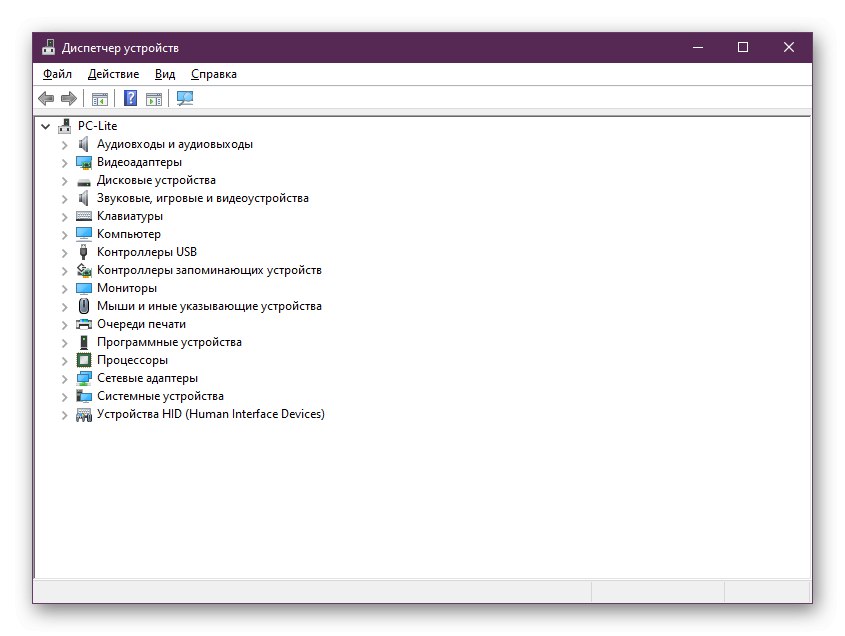Open the Вид menu

click(x=165, y=74)
